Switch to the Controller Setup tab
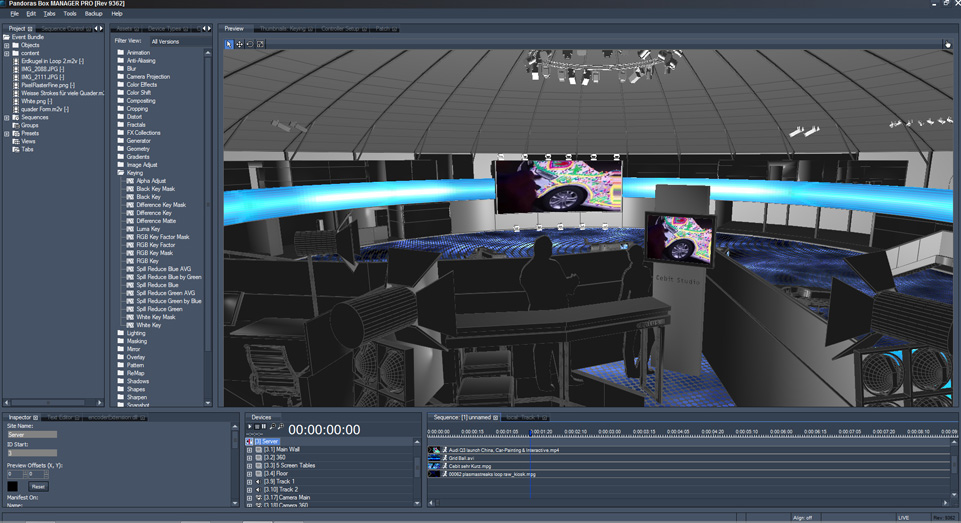961x523 pixels. [340, 29]
